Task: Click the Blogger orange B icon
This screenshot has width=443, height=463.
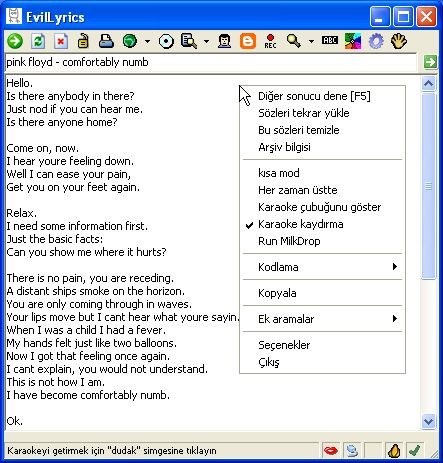Action: [x=248, y=41]
